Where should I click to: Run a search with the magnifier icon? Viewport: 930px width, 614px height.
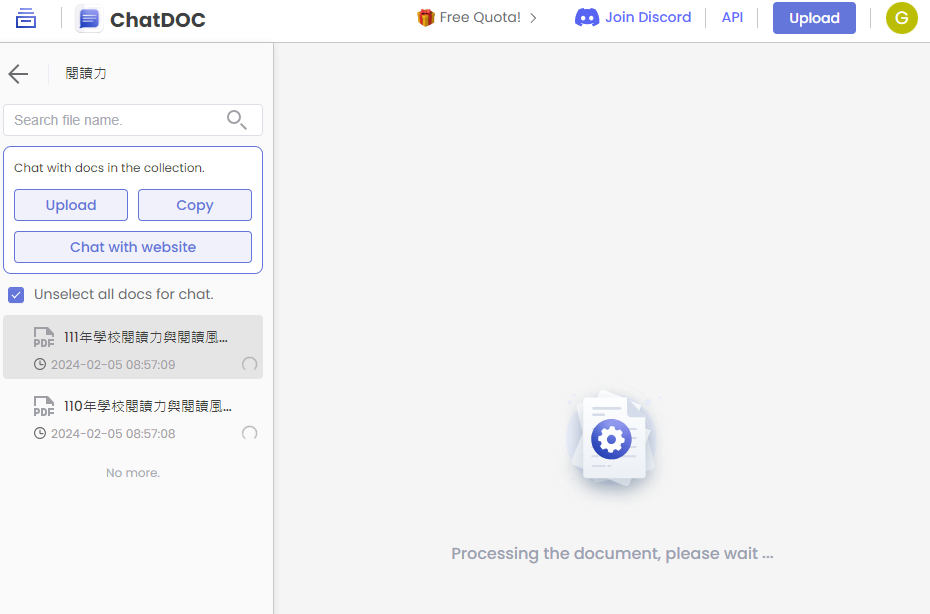pos(237,119)
